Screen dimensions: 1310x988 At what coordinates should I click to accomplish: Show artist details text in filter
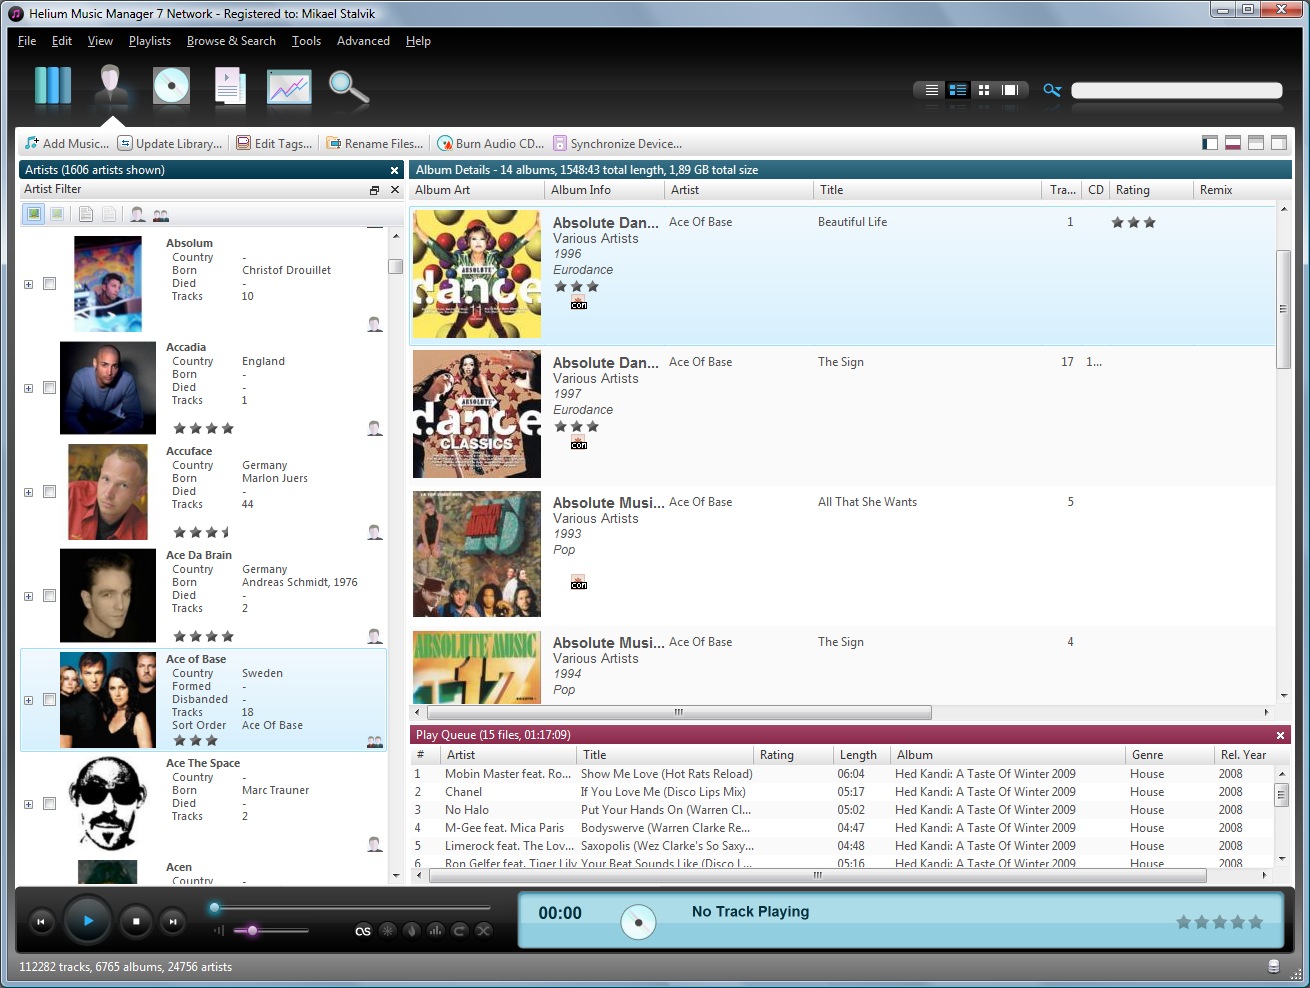click(x=86, y=214)
